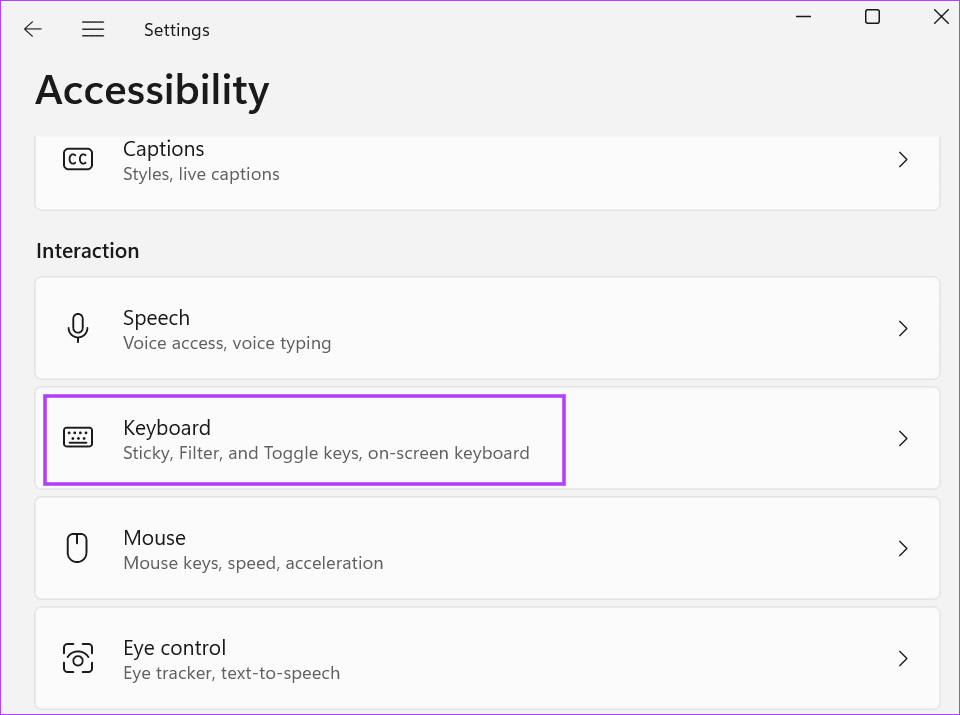Click the Settings window title
The height and width of the screenshot is (715, 960).
pos(176,30)
